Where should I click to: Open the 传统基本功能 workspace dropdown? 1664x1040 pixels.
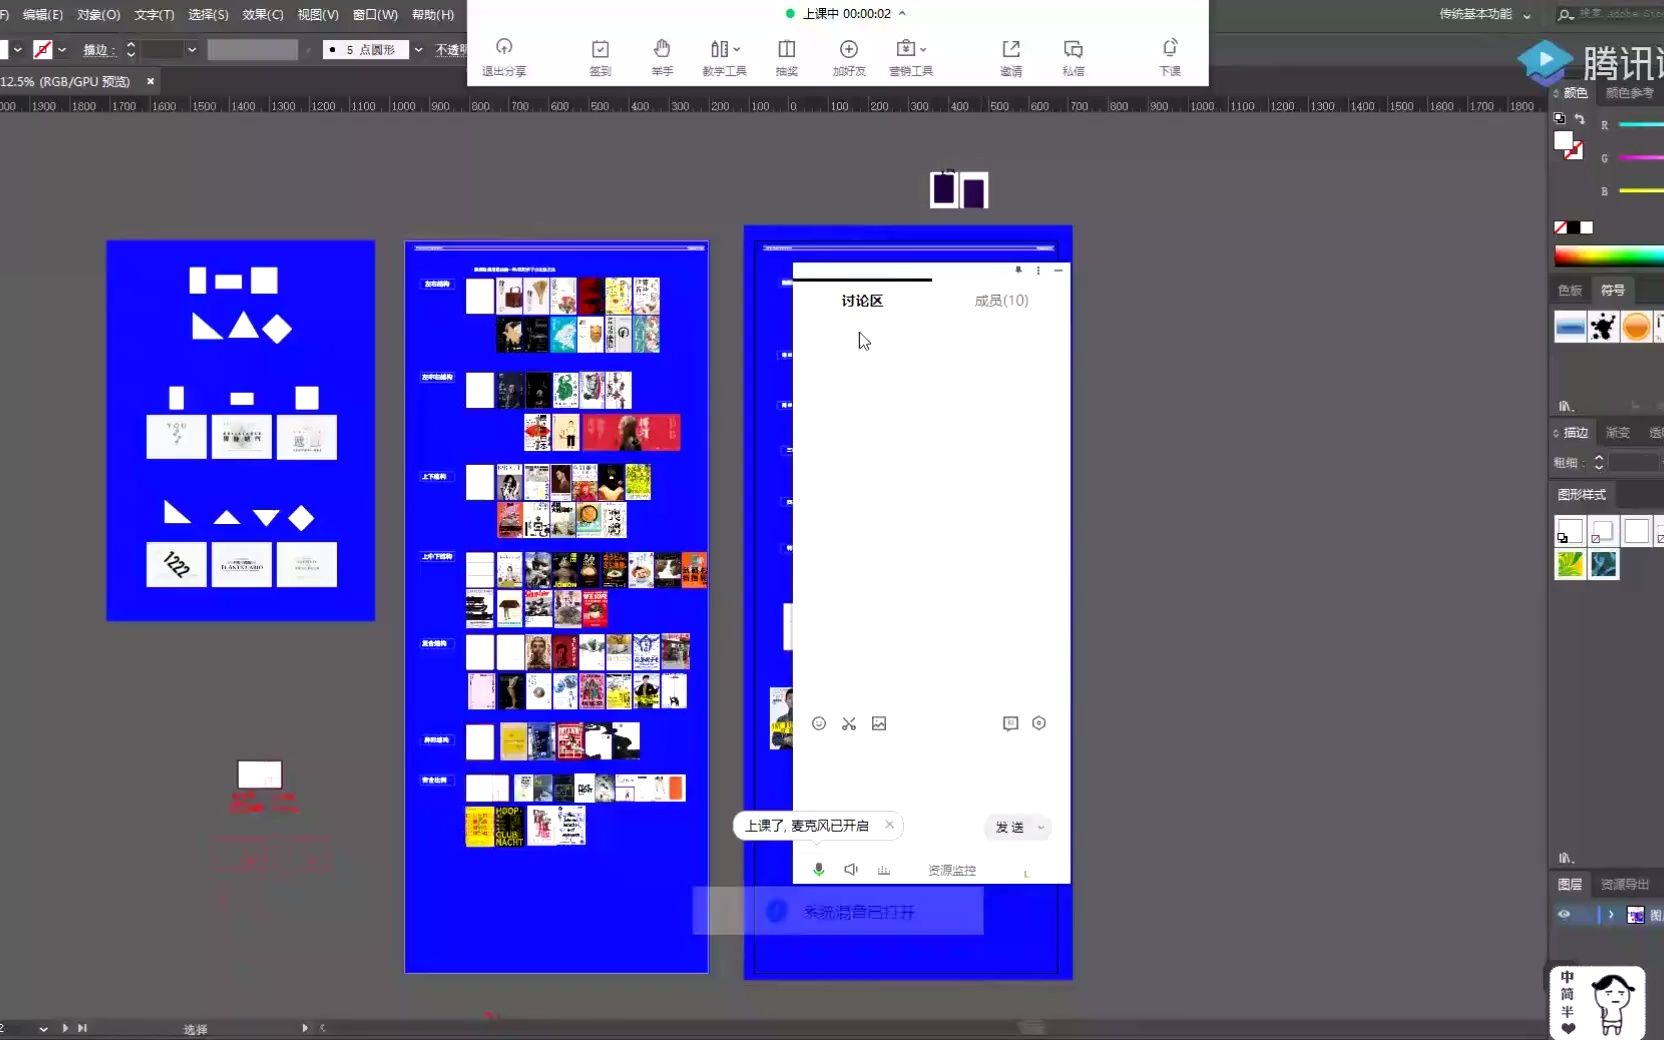click(1485, 14)
